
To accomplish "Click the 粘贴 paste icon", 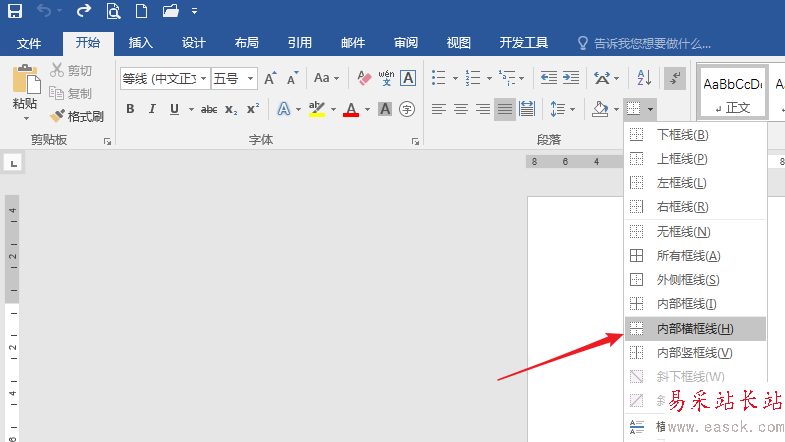I will click(x=25, y=79).
